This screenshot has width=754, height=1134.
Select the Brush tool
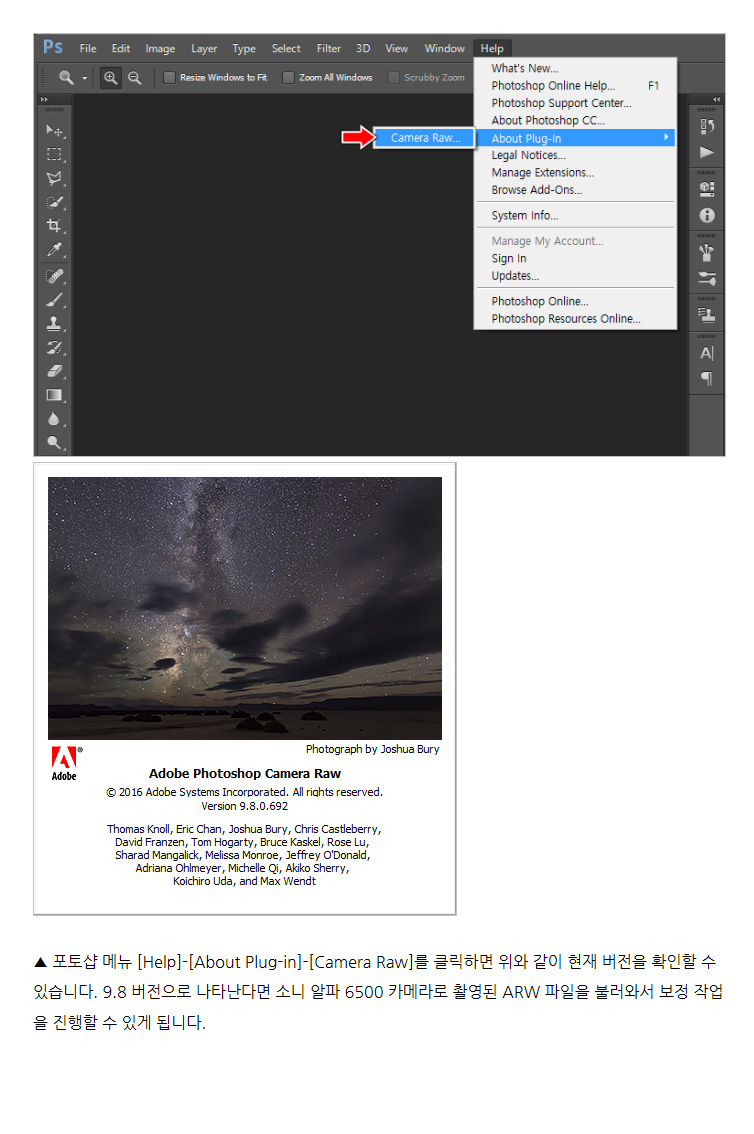(x=54, y=300)
